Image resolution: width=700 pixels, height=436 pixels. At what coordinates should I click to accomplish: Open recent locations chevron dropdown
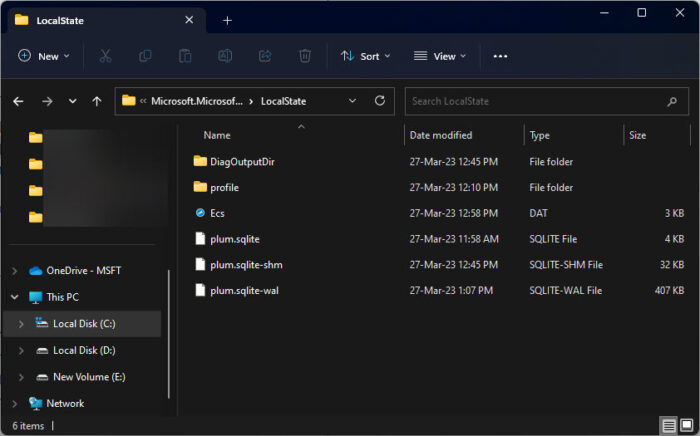point(72,101)
